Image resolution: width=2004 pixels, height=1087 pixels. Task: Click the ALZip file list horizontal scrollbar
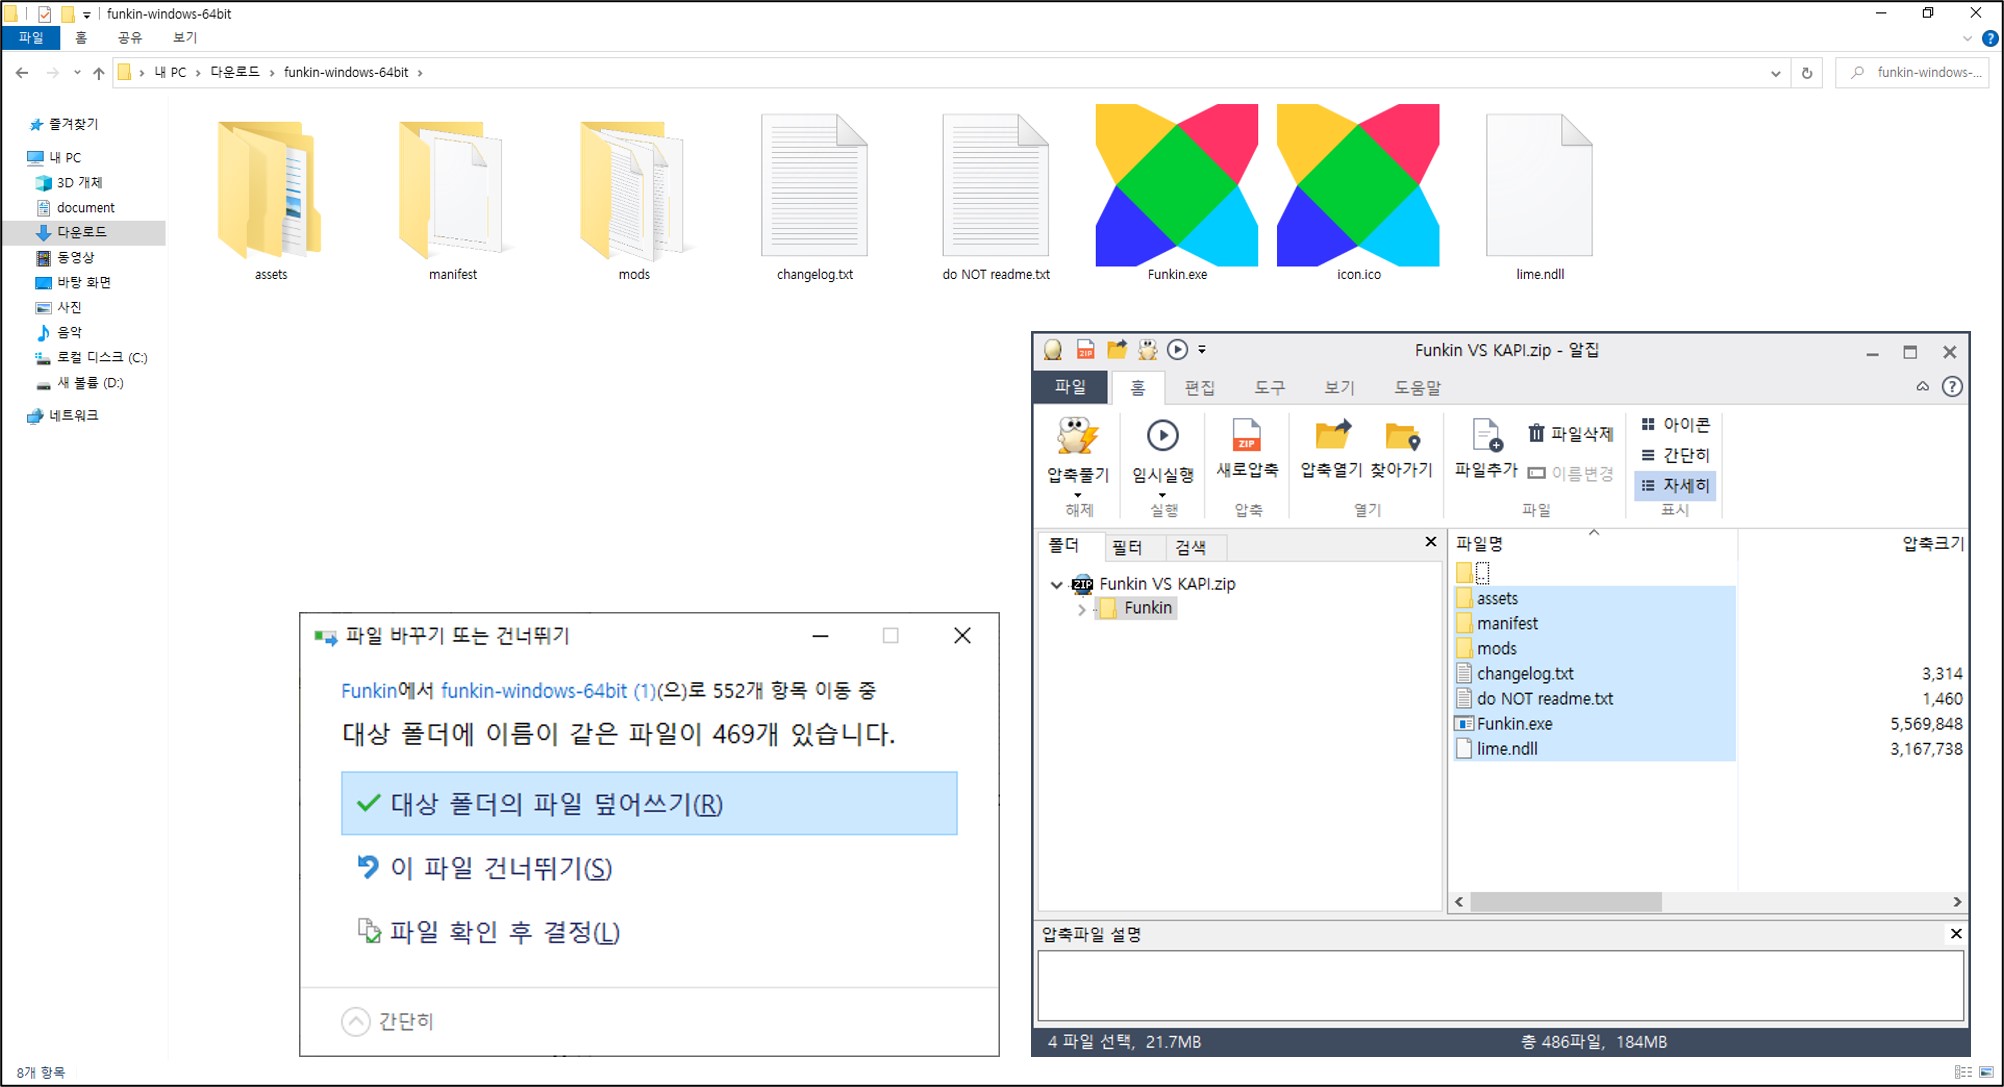coord(1566,902)
